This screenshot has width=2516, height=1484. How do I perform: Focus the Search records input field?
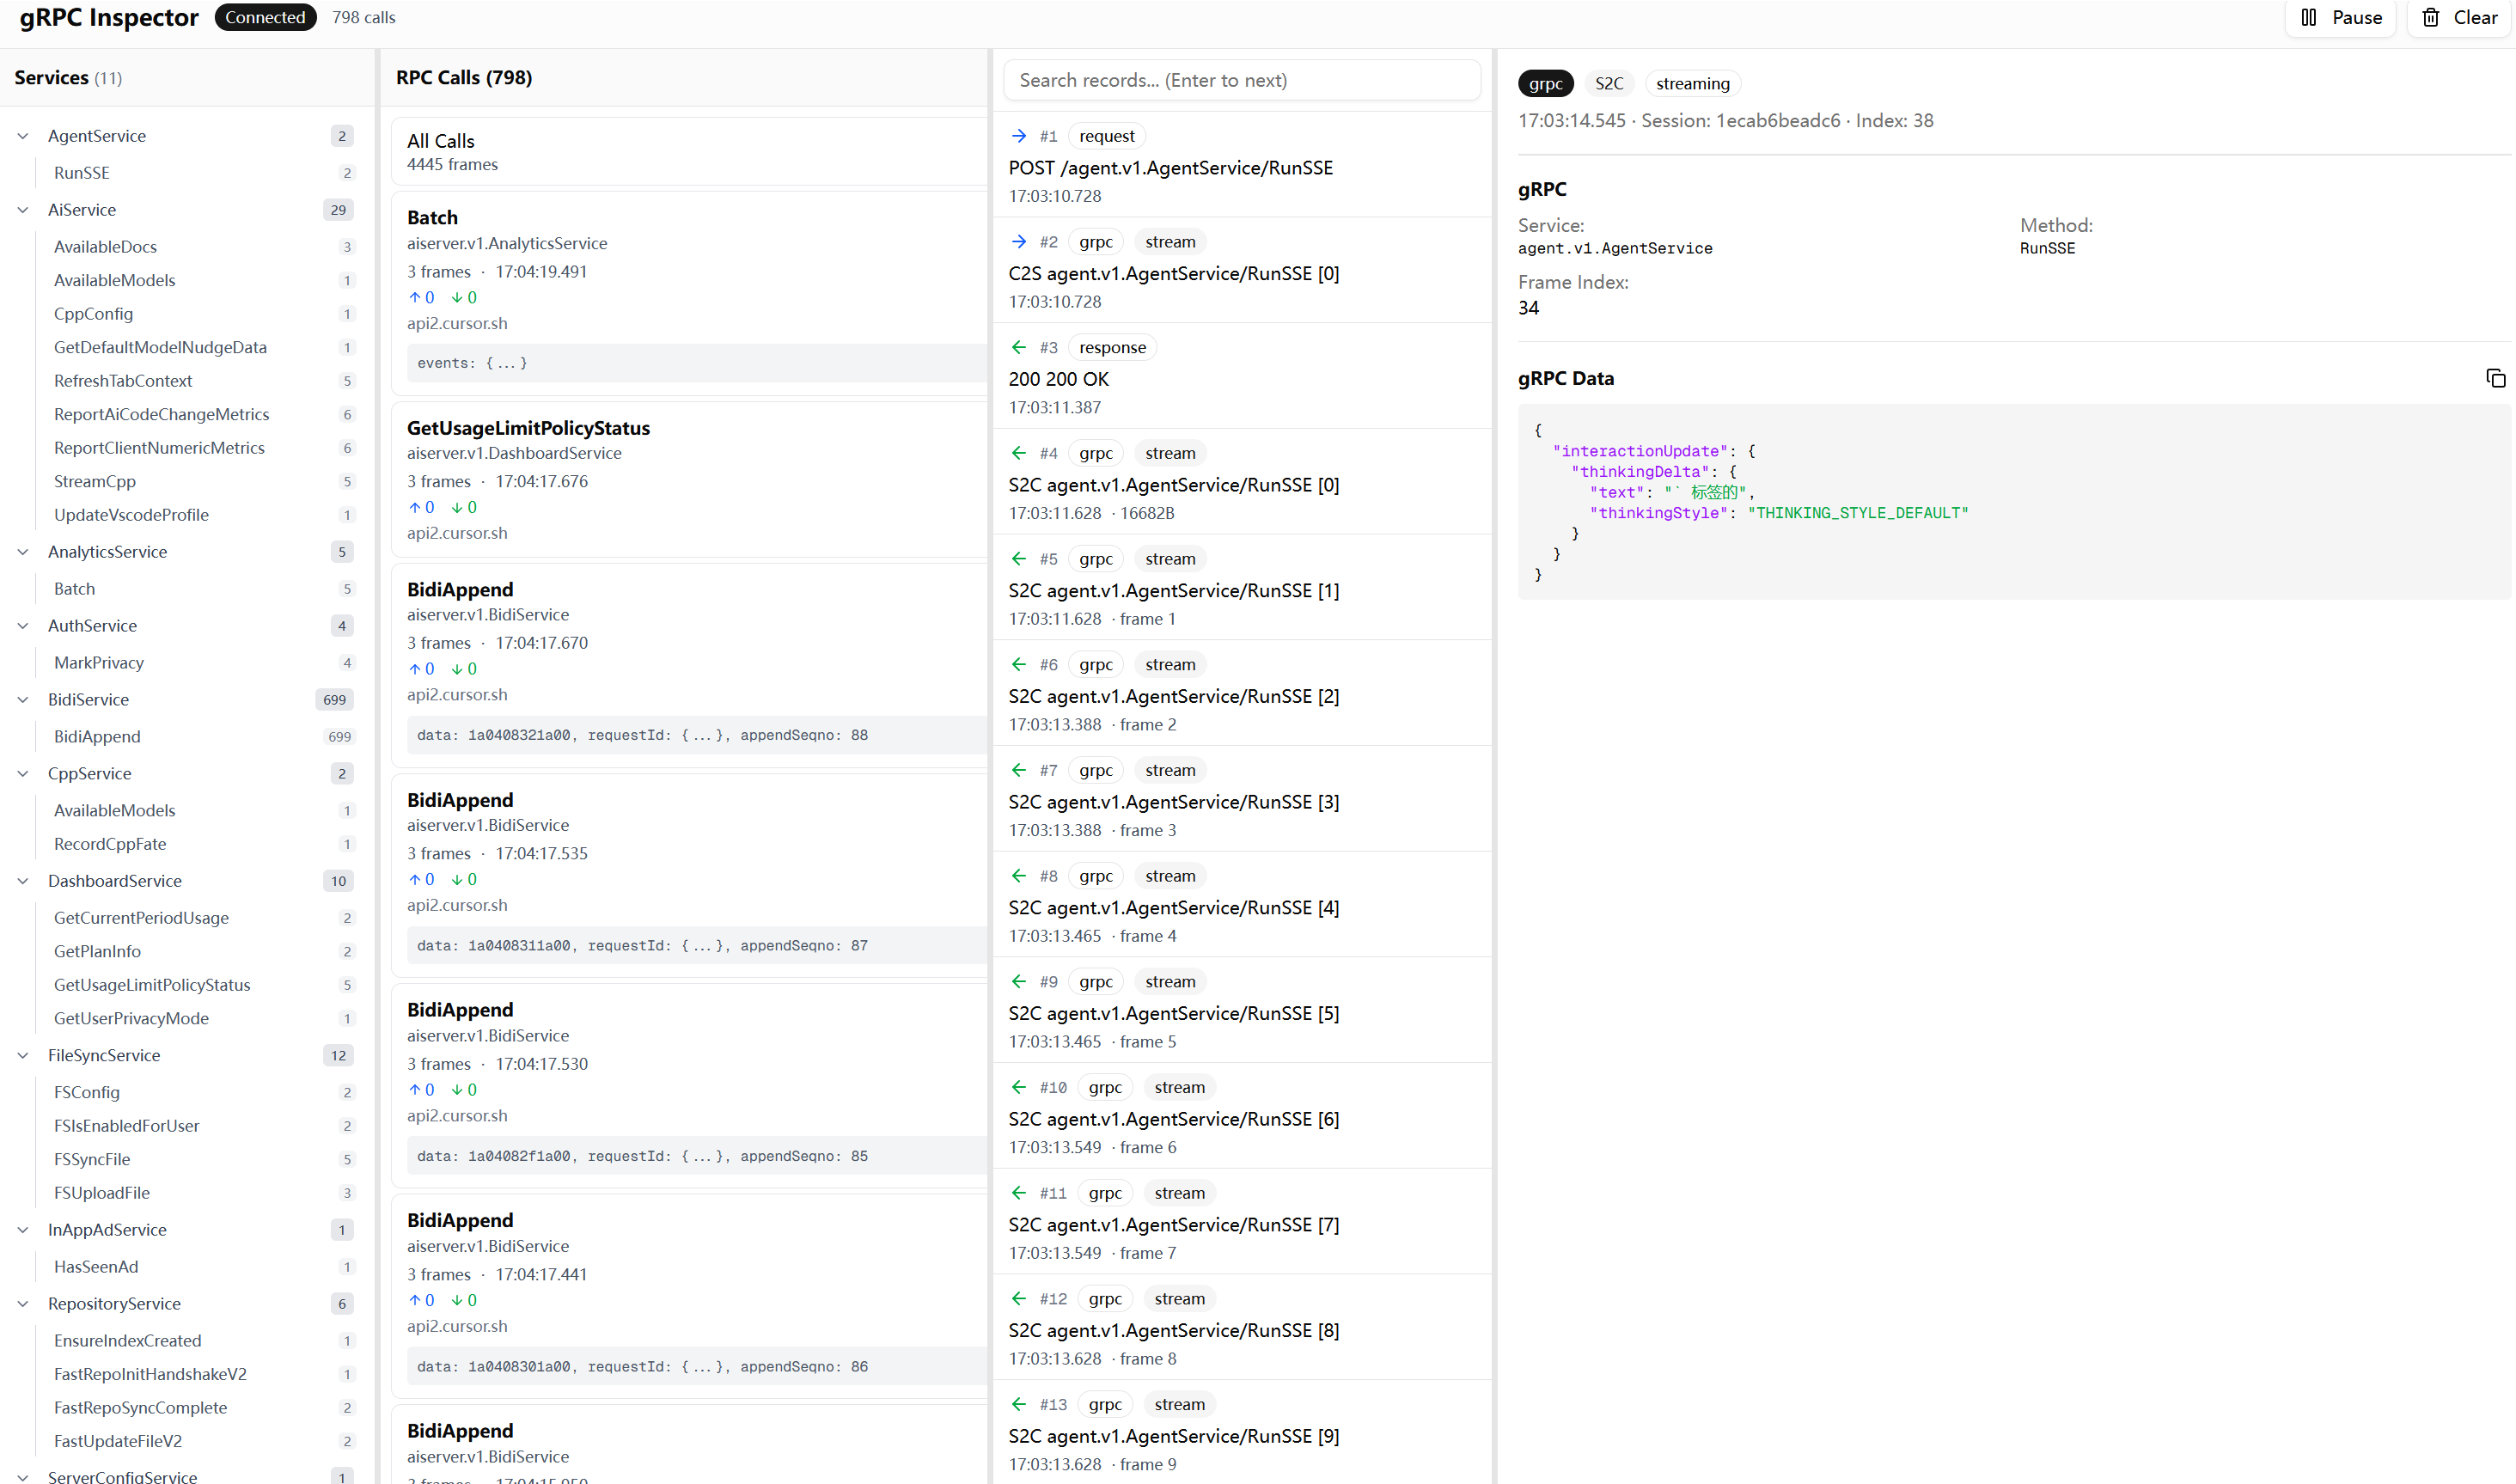pos(1241,80)
